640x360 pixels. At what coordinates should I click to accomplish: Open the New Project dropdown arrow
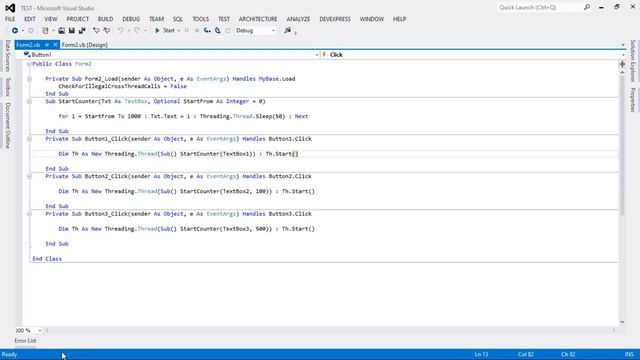[53, 31]
